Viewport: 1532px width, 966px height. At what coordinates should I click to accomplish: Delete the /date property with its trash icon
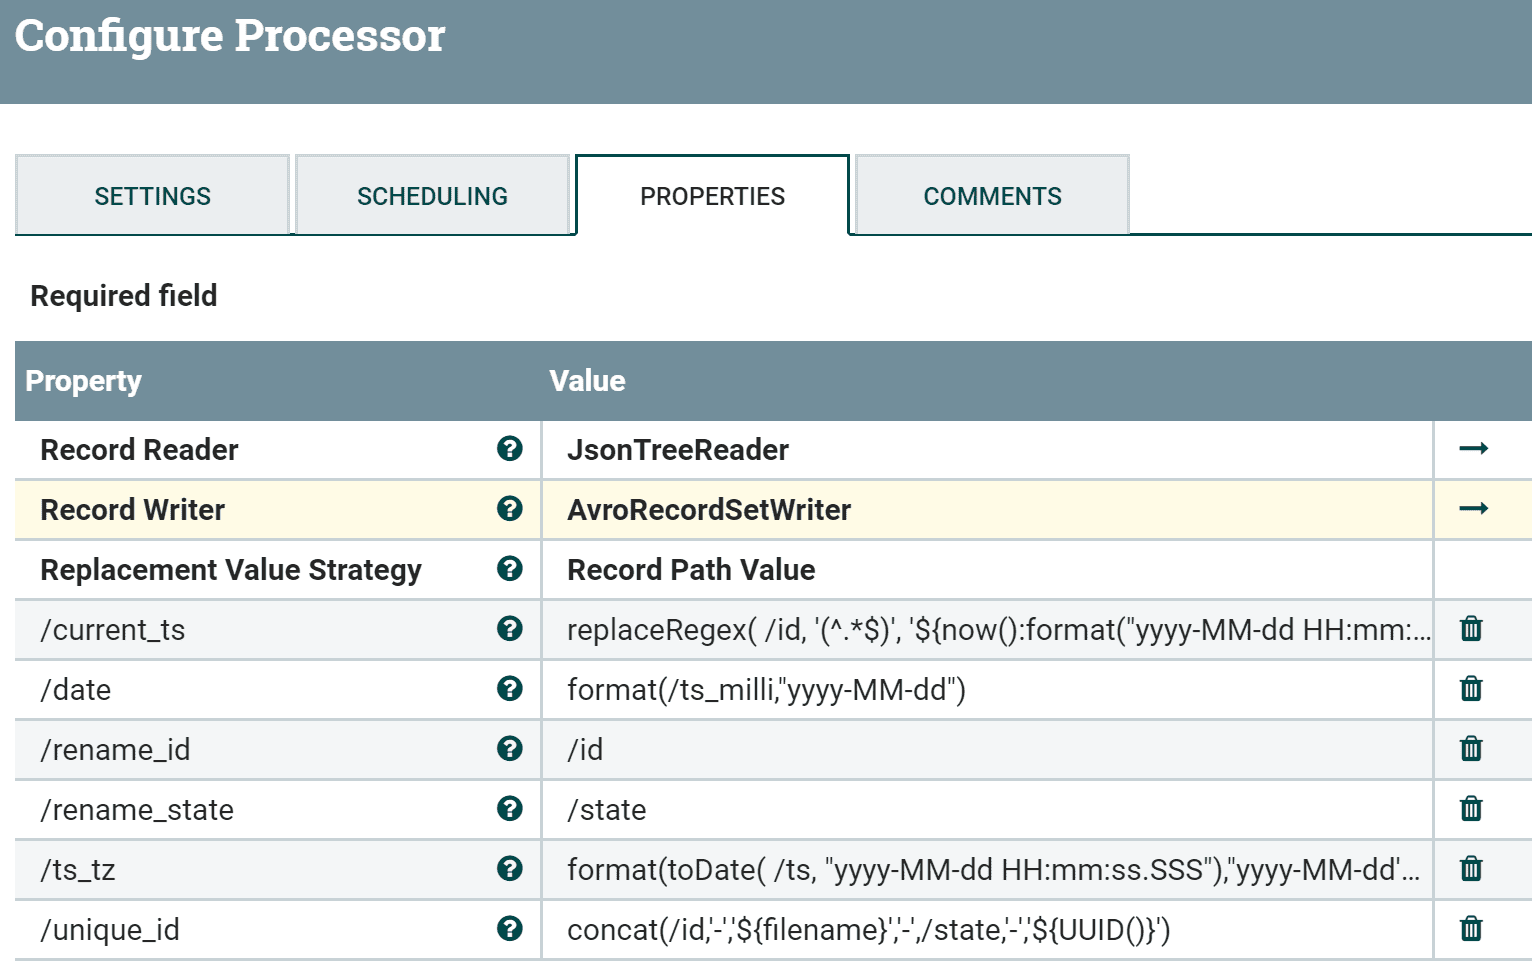point(1471,689)
